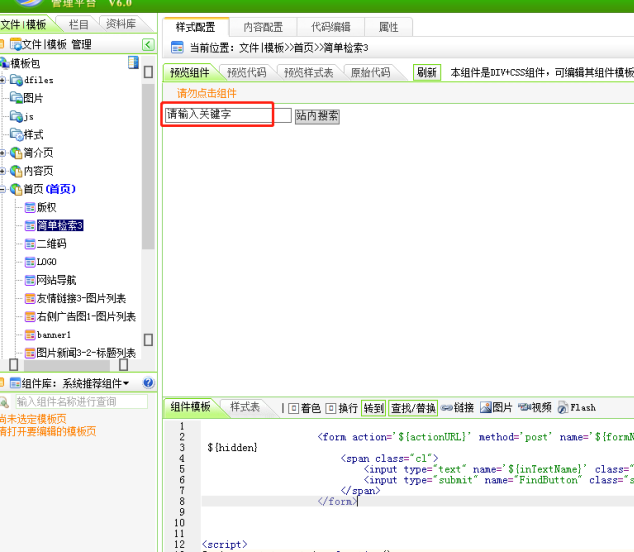Screen dimensions: 634x552
Task: Click the 请输入关键字 search input field
Action: (x=217, y=115)
